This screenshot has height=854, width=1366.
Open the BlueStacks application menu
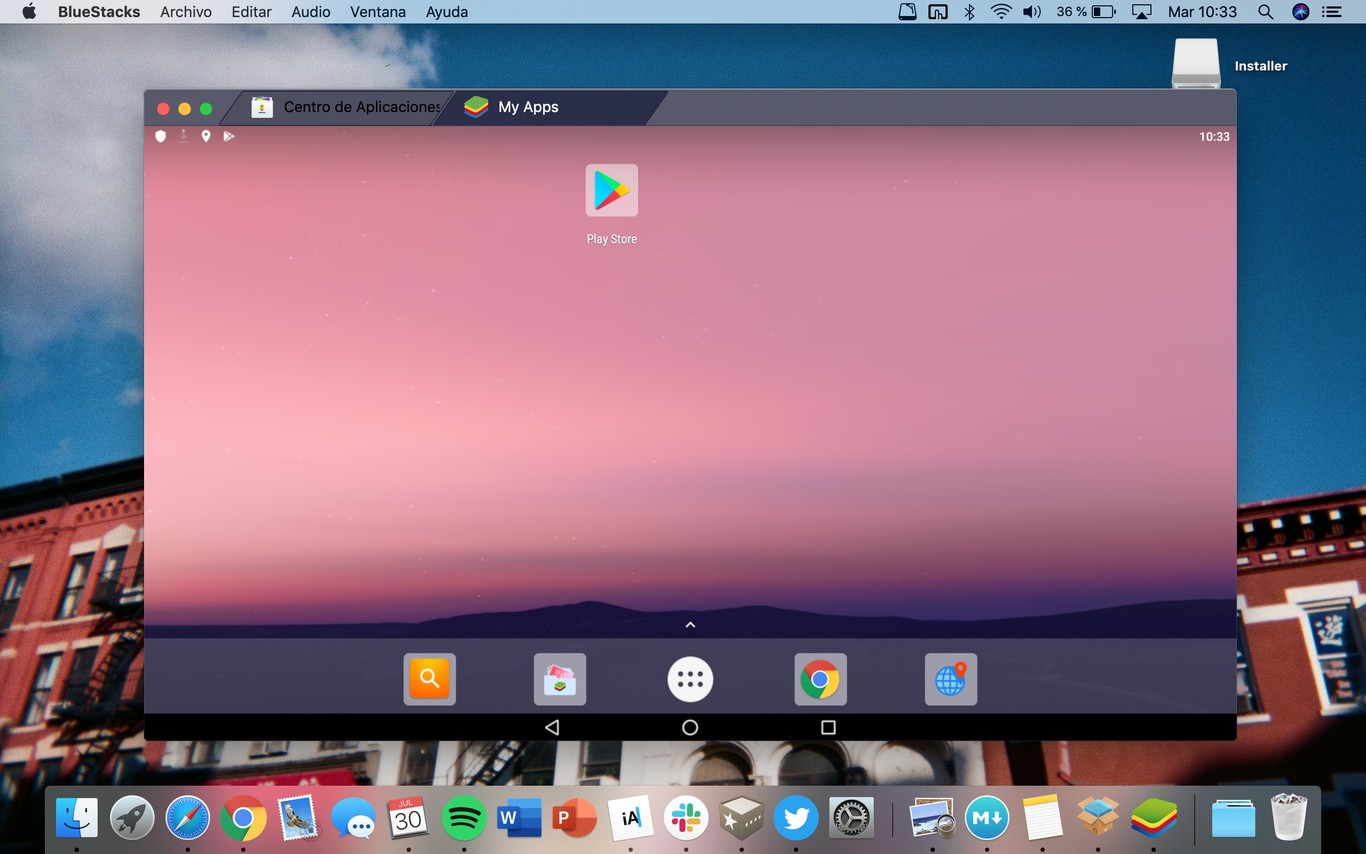click(99, 12)
